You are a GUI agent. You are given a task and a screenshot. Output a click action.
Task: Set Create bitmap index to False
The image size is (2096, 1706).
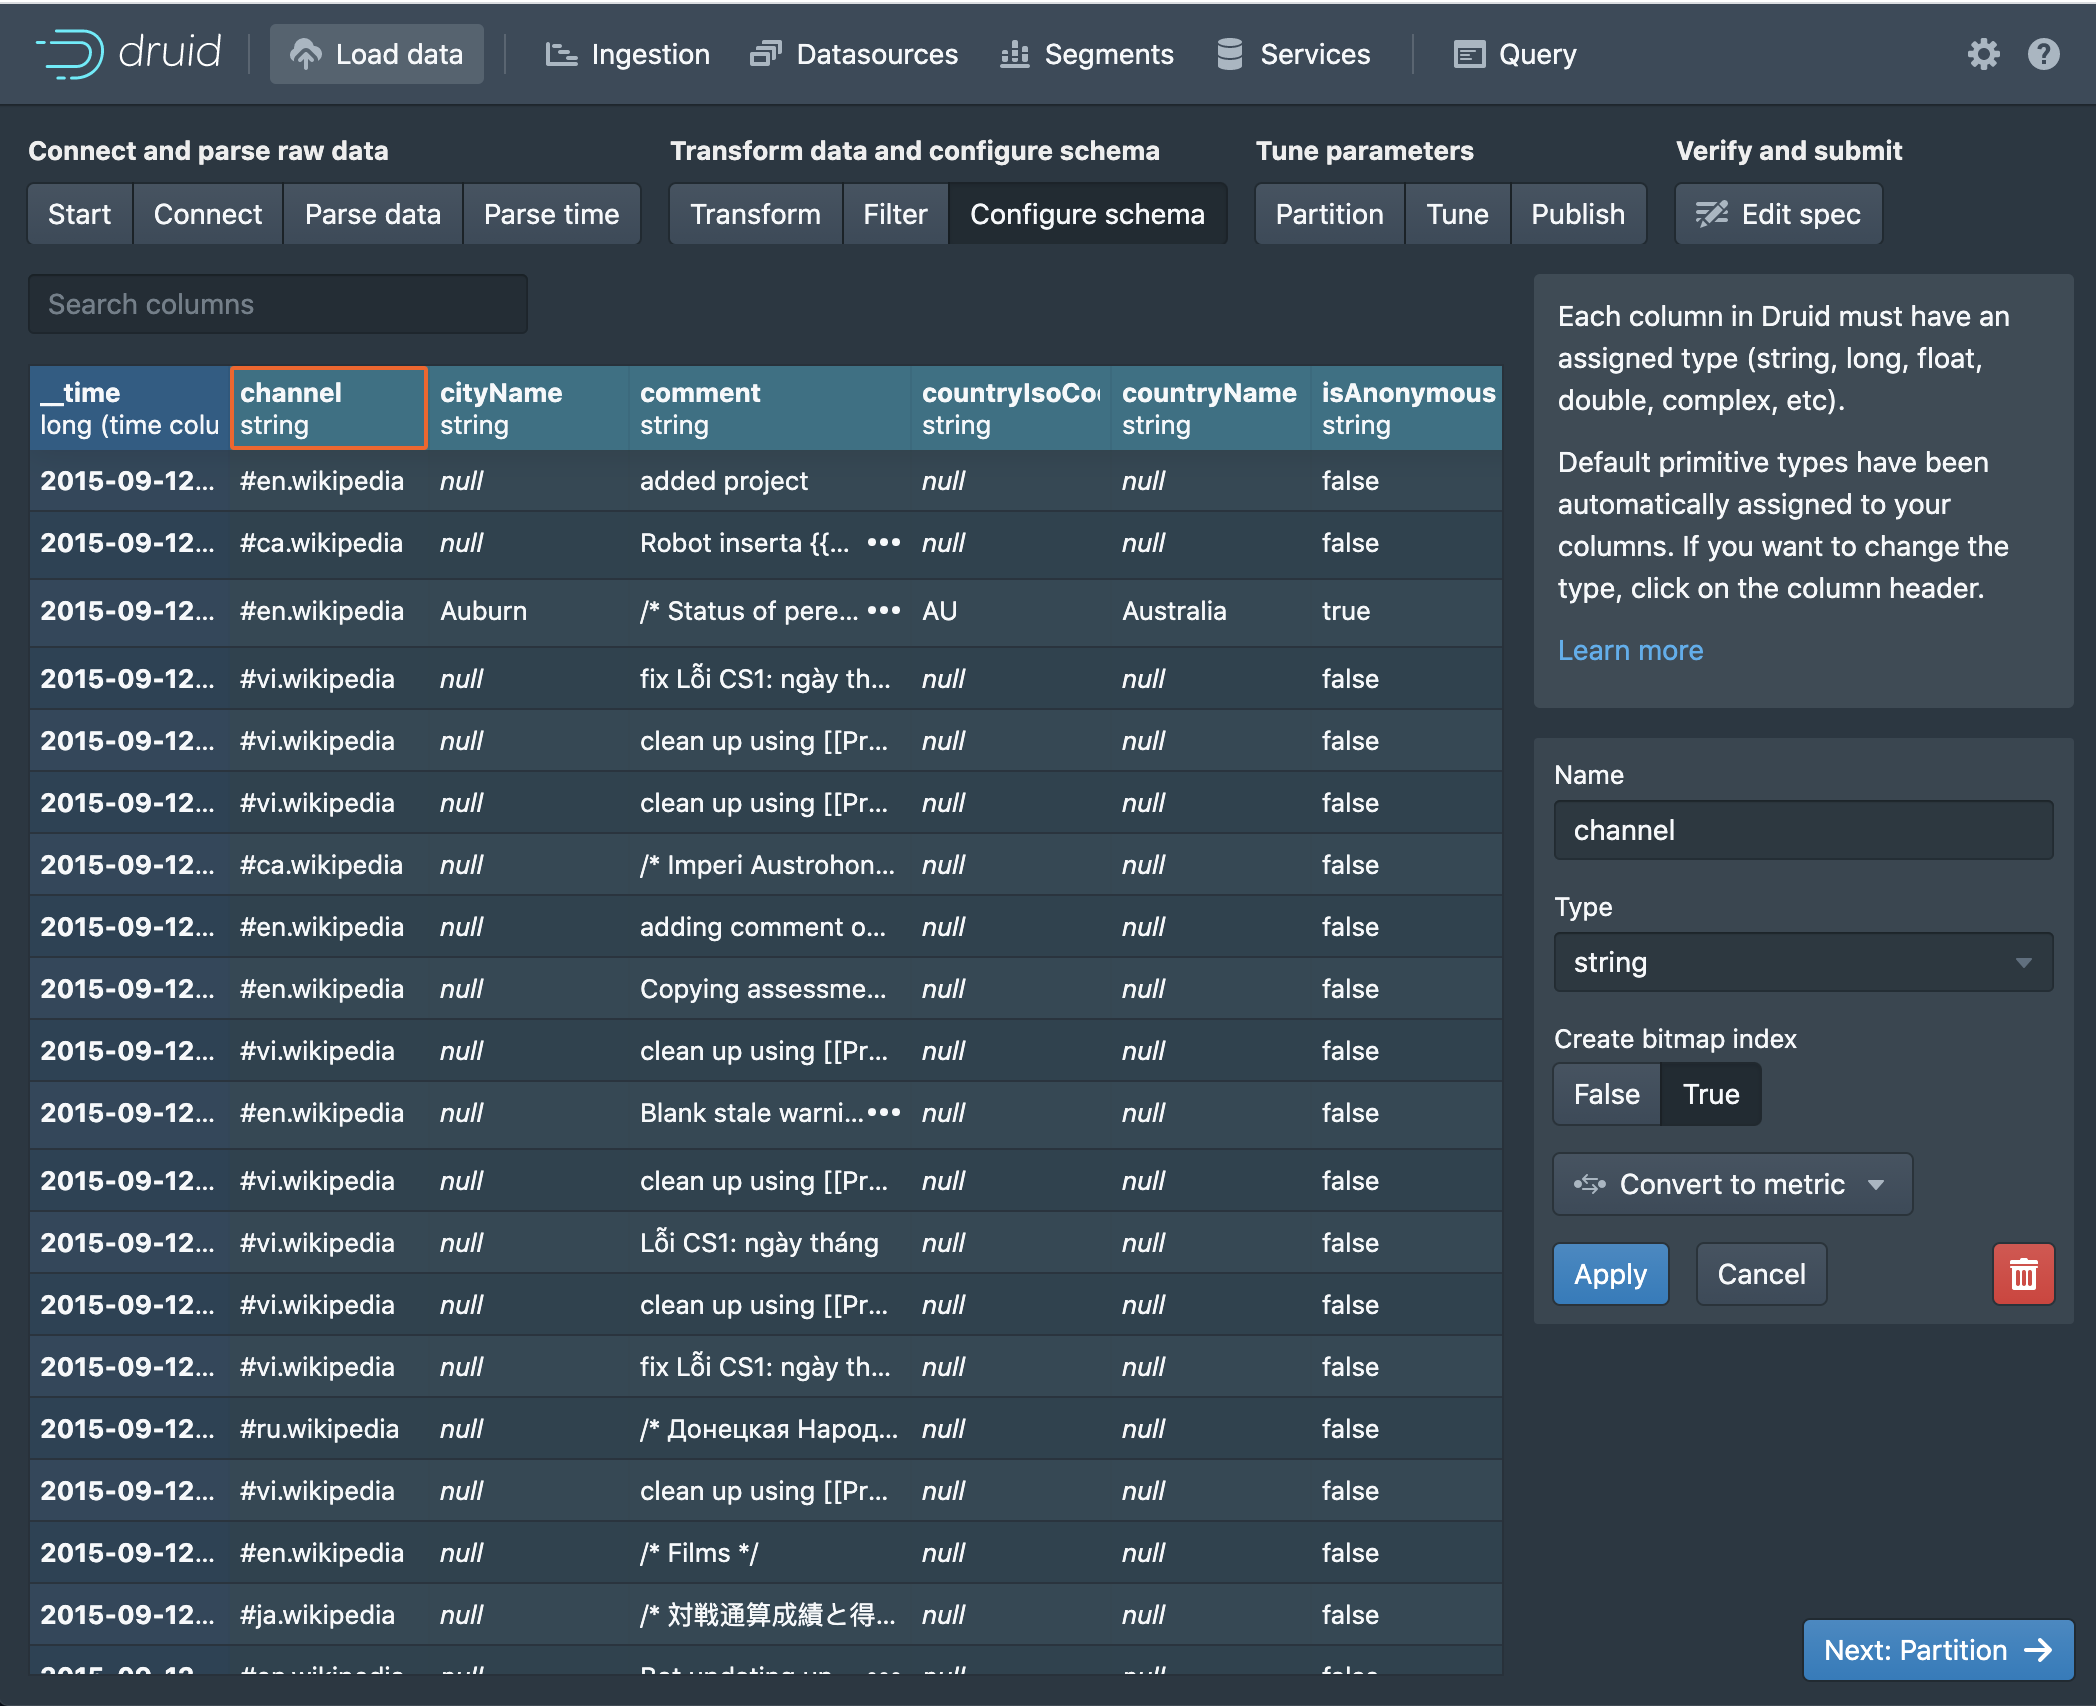click(1606, 1094)
